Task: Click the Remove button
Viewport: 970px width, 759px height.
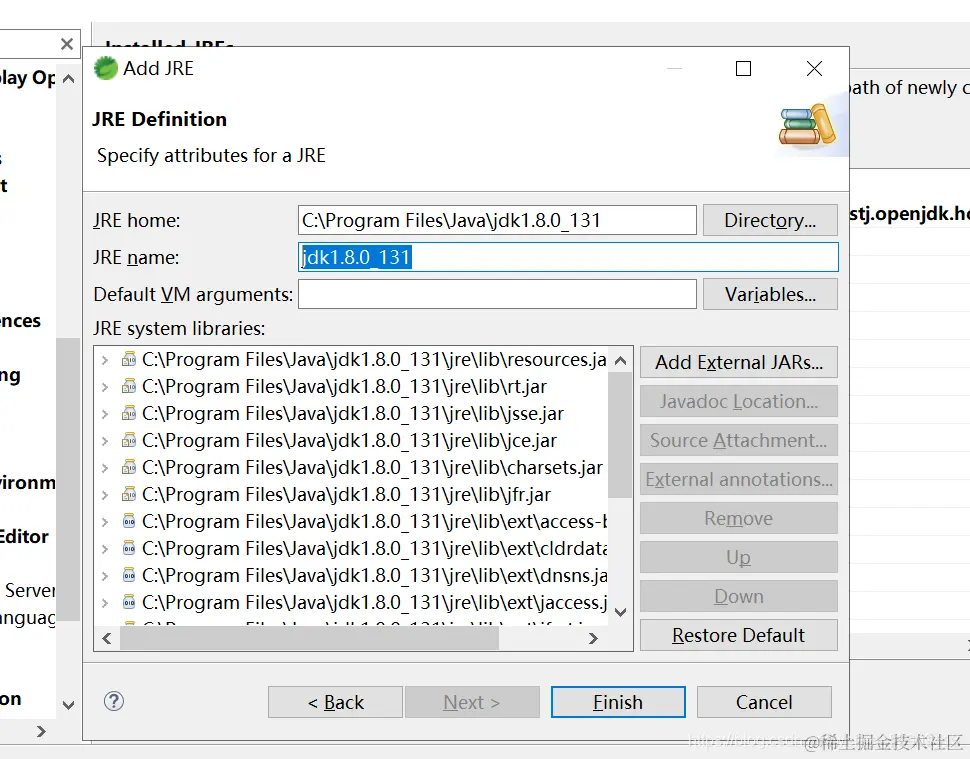Action: [x=739, y=518]
